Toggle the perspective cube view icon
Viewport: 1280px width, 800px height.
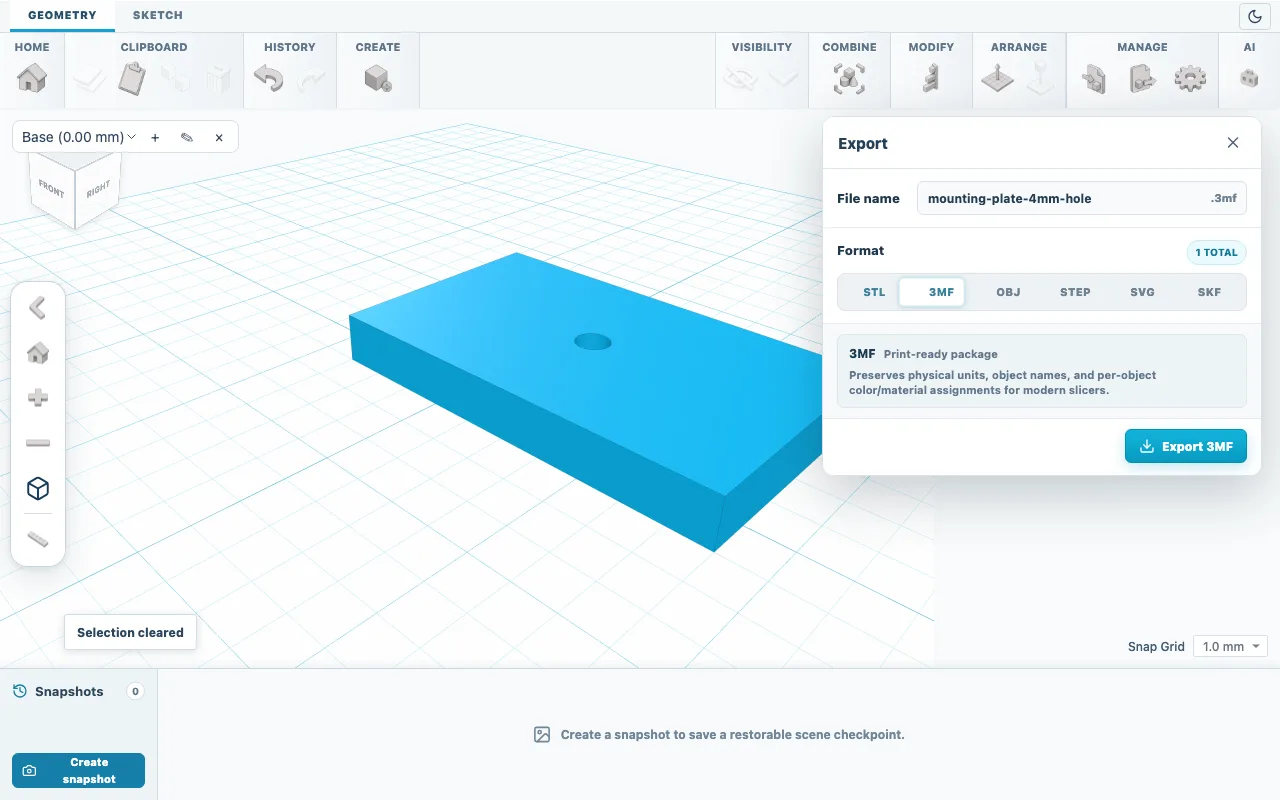(x=38, y=488)
